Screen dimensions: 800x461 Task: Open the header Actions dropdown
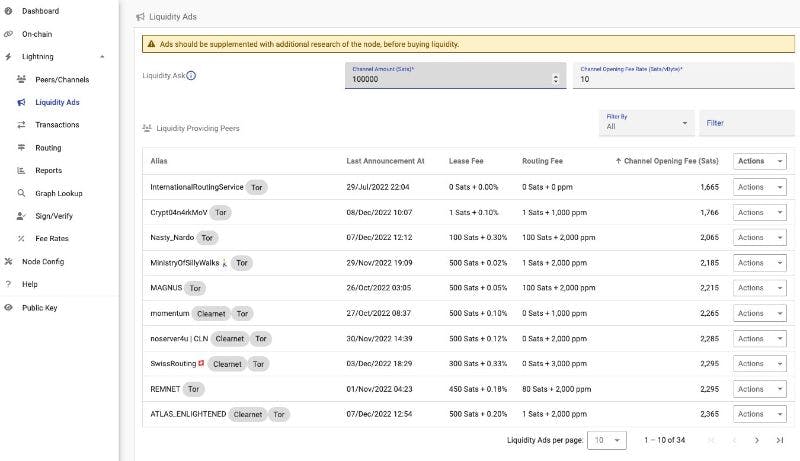click(x=760, y=161)
